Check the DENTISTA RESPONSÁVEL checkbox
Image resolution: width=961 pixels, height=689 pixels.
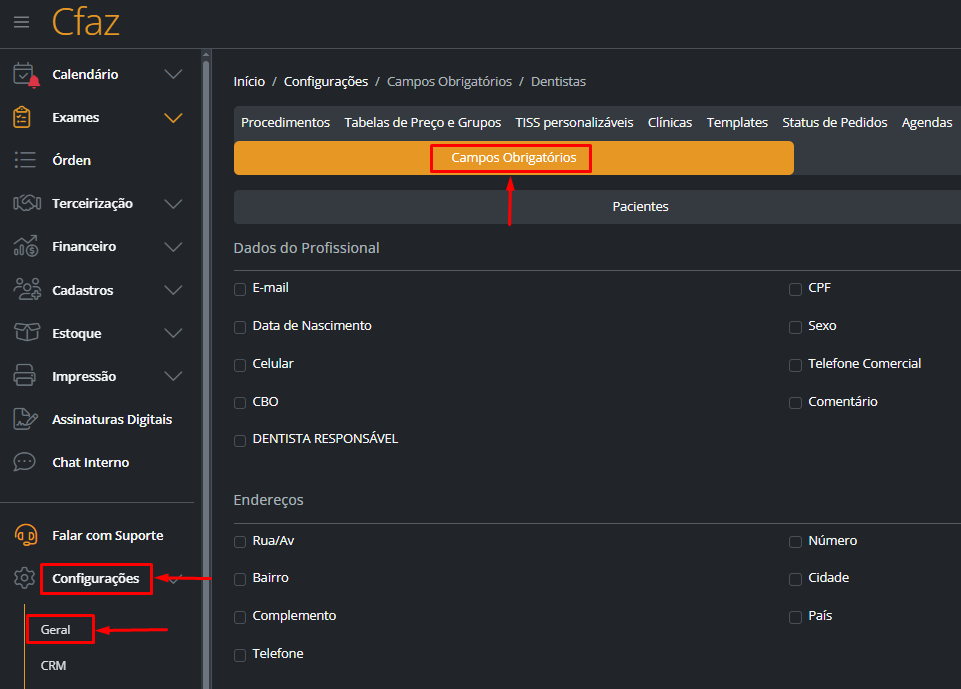click(240, 441)
